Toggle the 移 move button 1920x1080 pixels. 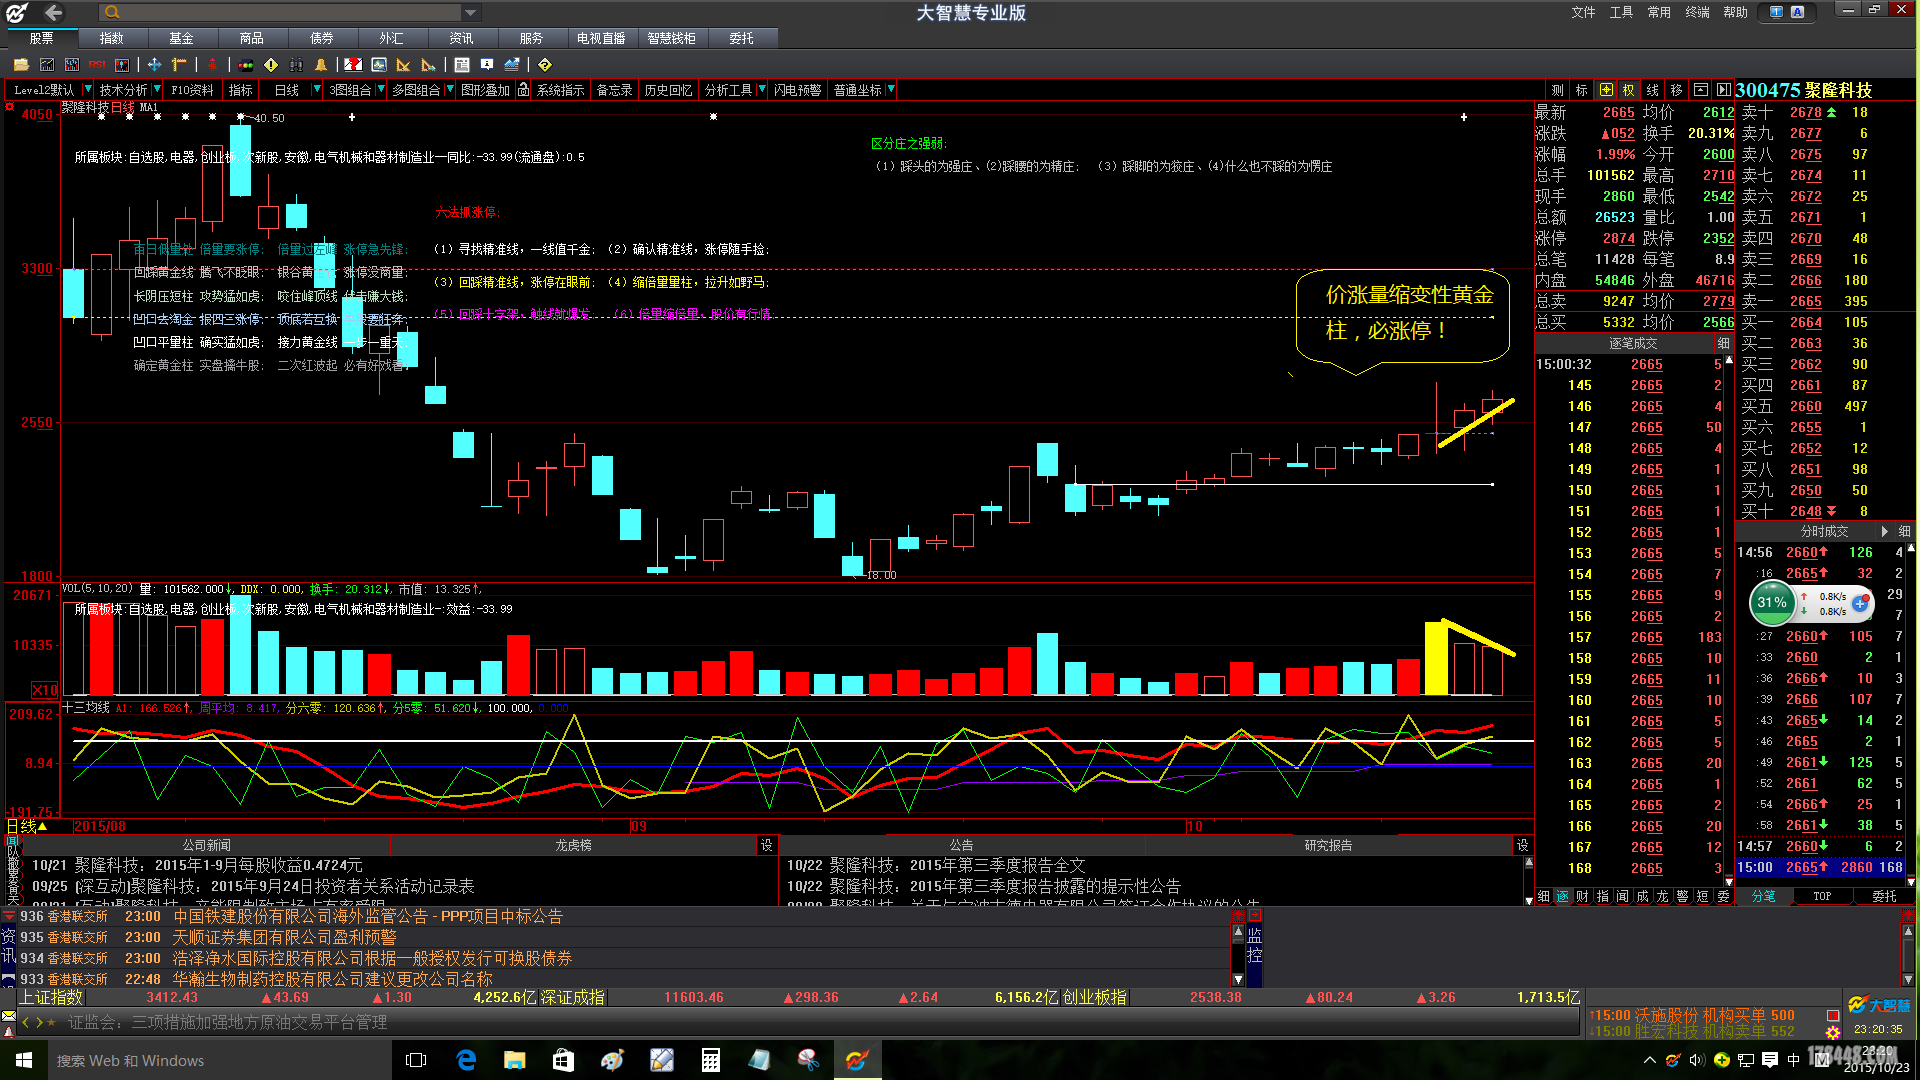coord(1677,90)
